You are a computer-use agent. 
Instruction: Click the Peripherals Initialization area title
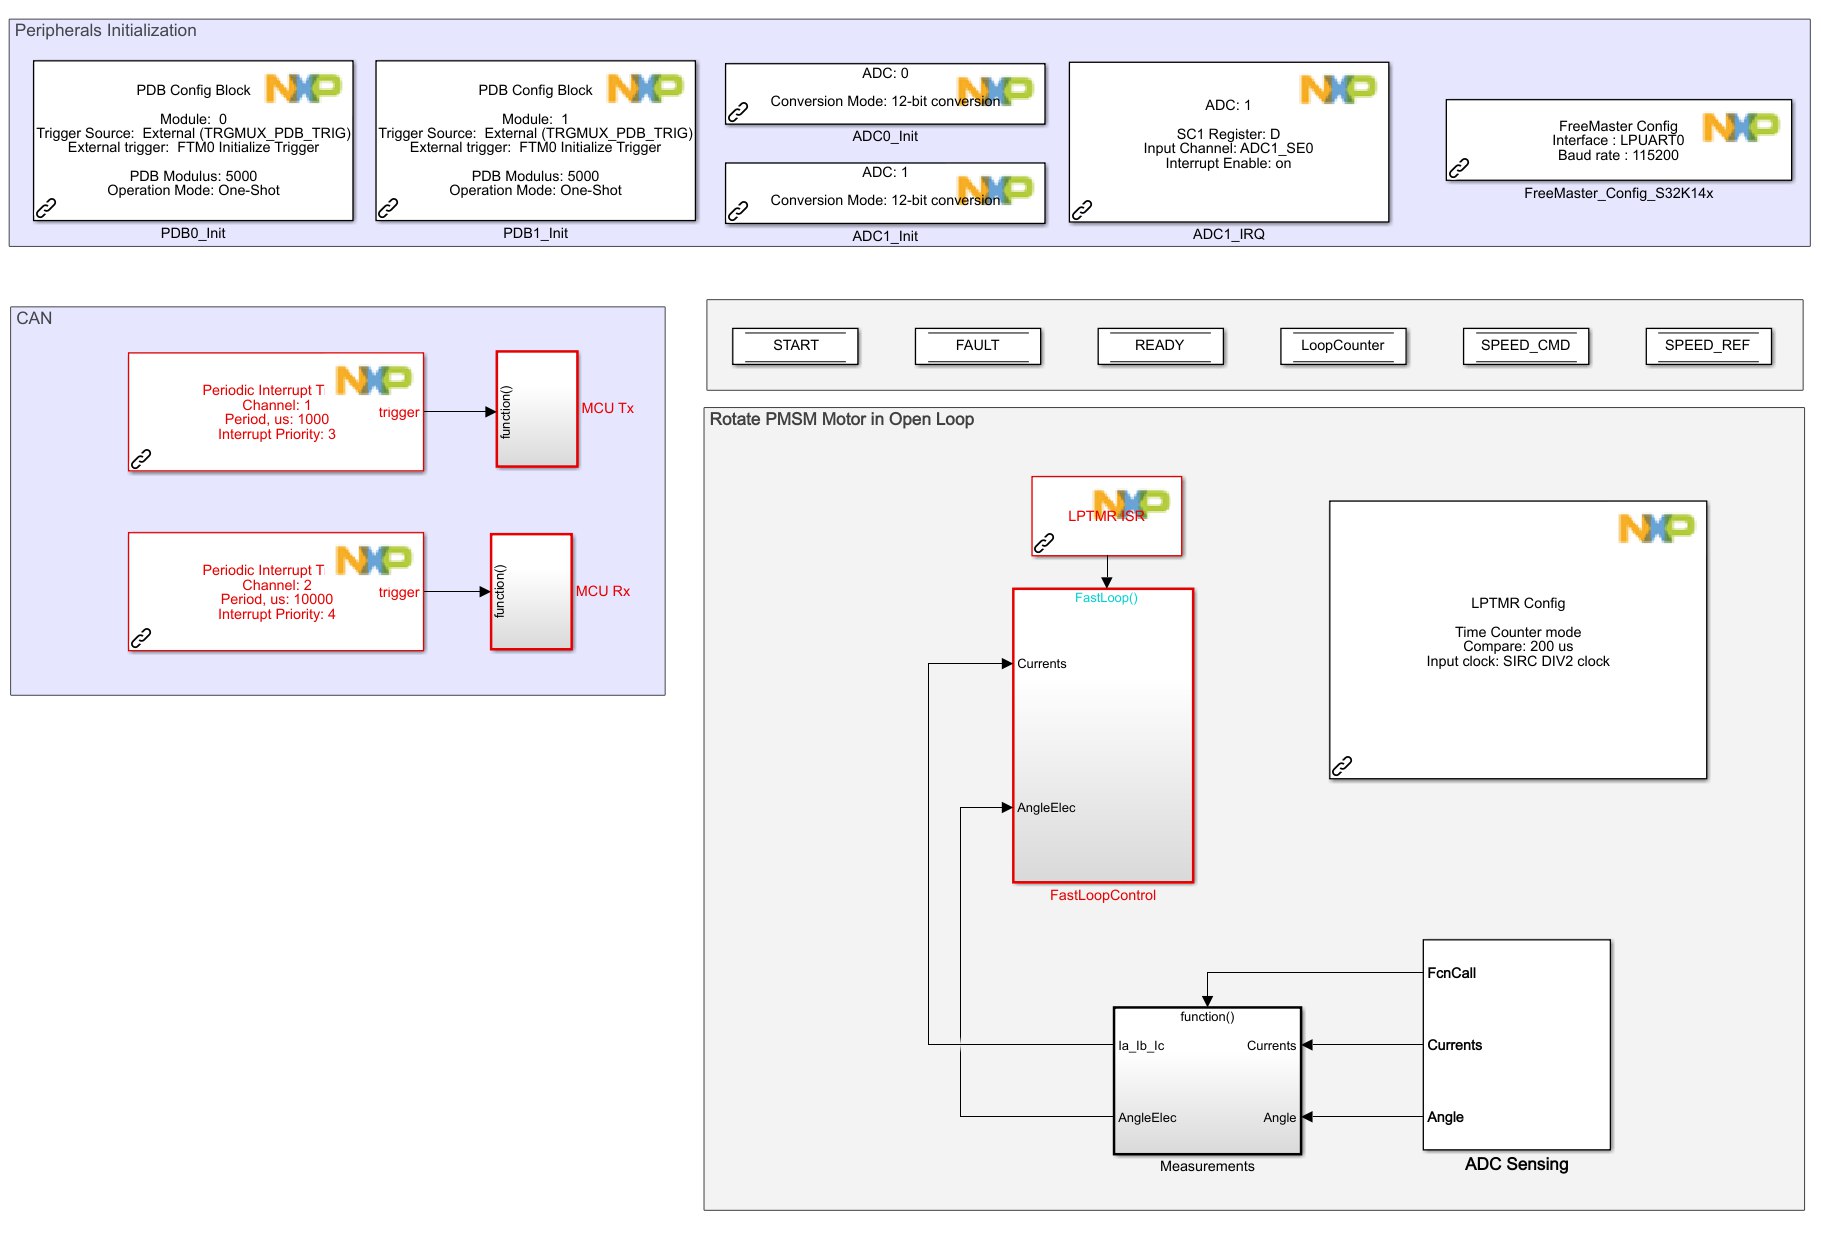[103, 31]
